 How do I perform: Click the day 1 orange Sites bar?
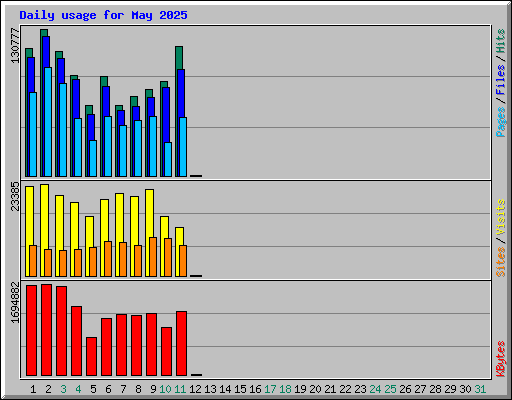pyautogui.click(x=33, y=261)
